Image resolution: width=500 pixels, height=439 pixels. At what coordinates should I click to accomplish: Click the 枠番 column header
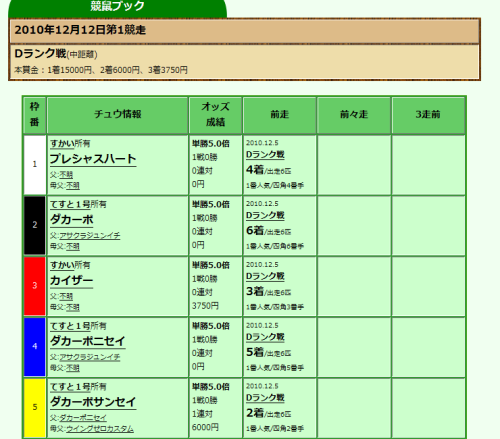[x=35, y=115]
